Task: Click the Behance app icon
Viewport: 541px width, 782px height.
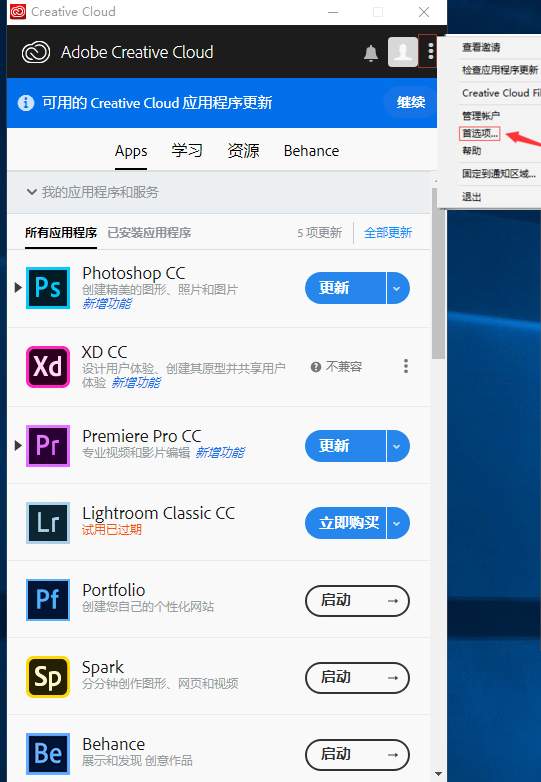Action: coord(48,754)
